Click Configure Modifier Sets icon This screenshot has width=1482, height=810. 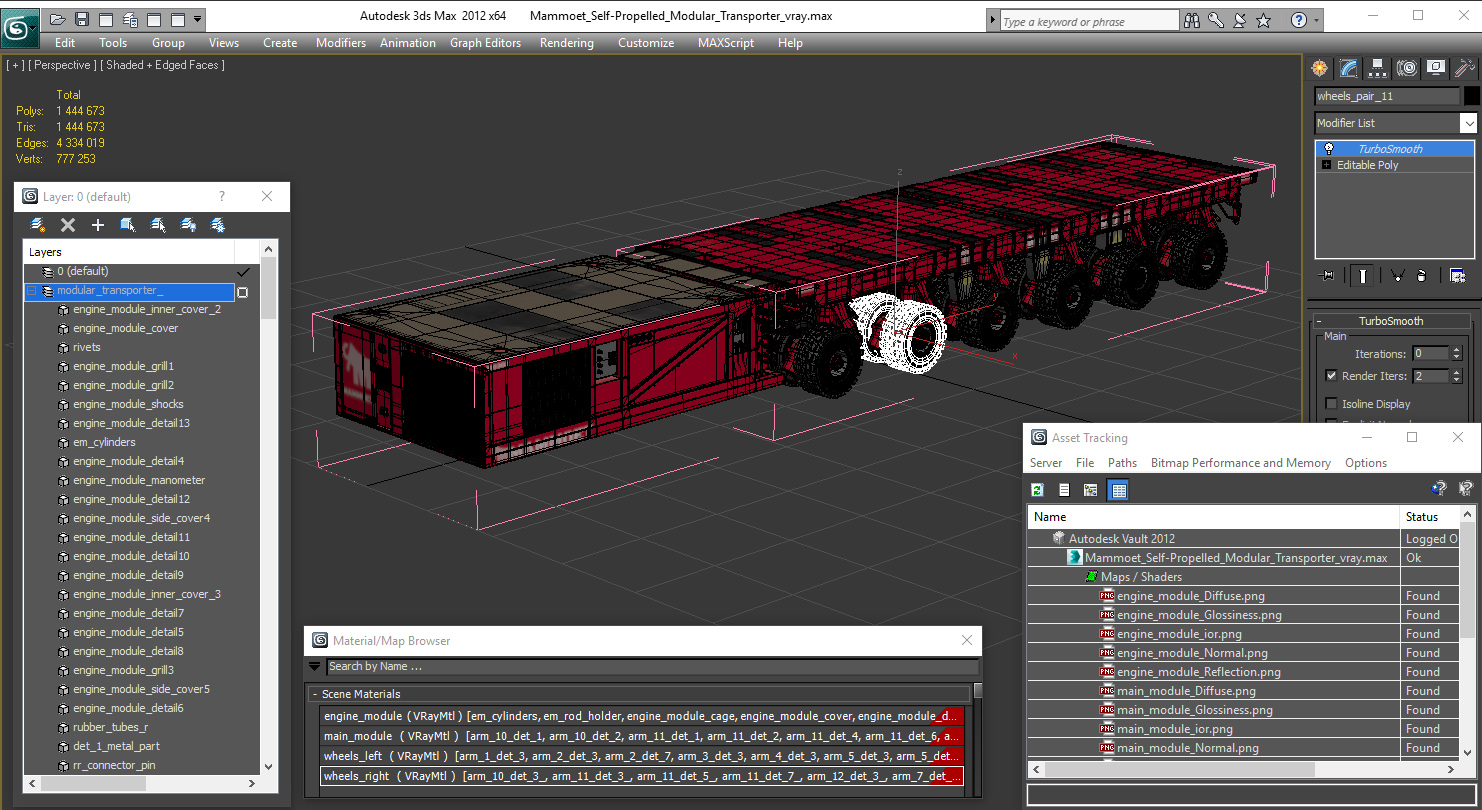(x=1457, y=275)
